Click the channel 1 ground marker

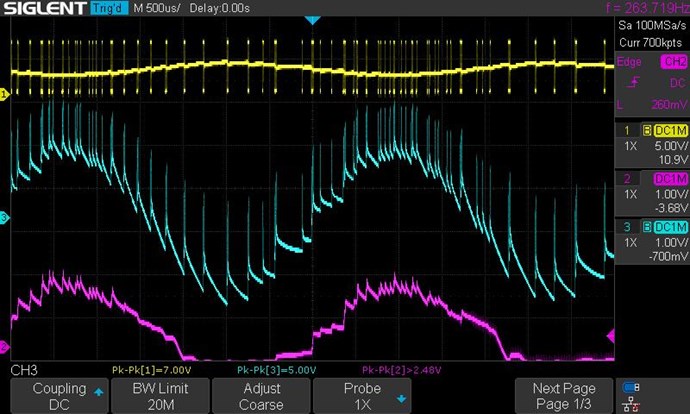point(4,94)
